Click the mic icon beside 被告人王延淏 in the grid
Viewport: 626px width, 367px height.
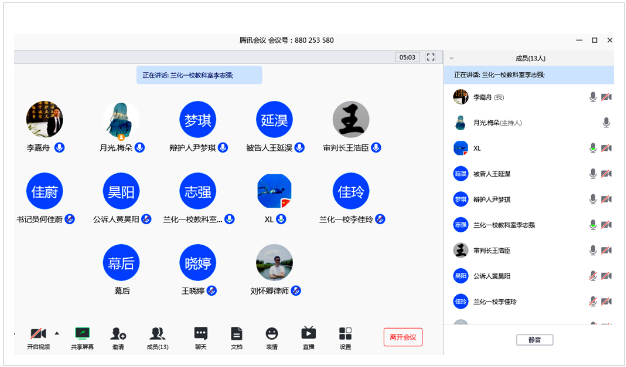(x=299, y=148)
